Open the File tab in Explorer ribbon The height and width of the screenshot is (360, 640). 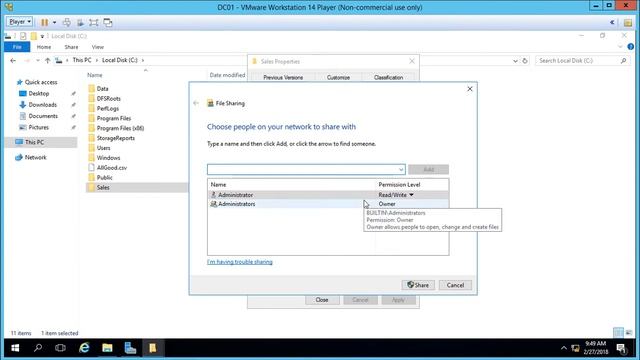(x=17, y=47)
